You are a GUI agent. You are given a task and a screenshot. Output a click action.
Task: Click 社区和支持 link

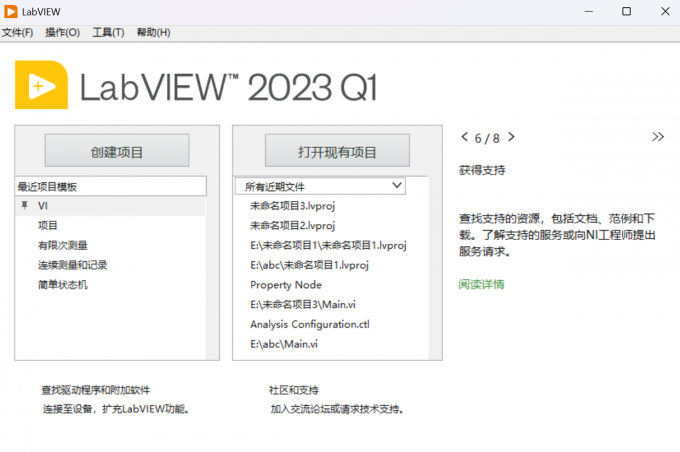click(x=294, y=390)
